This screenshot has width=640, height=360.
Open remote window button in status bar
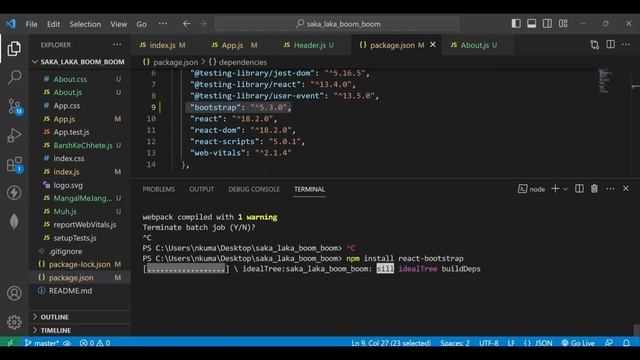pos(10,343)
